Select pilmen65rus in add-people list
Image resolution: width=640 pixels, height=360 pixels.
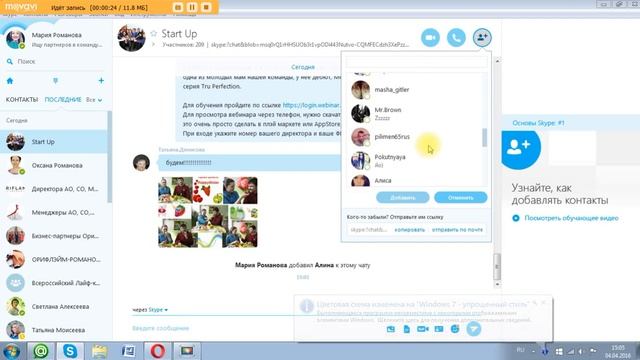(x=414, y=137)
